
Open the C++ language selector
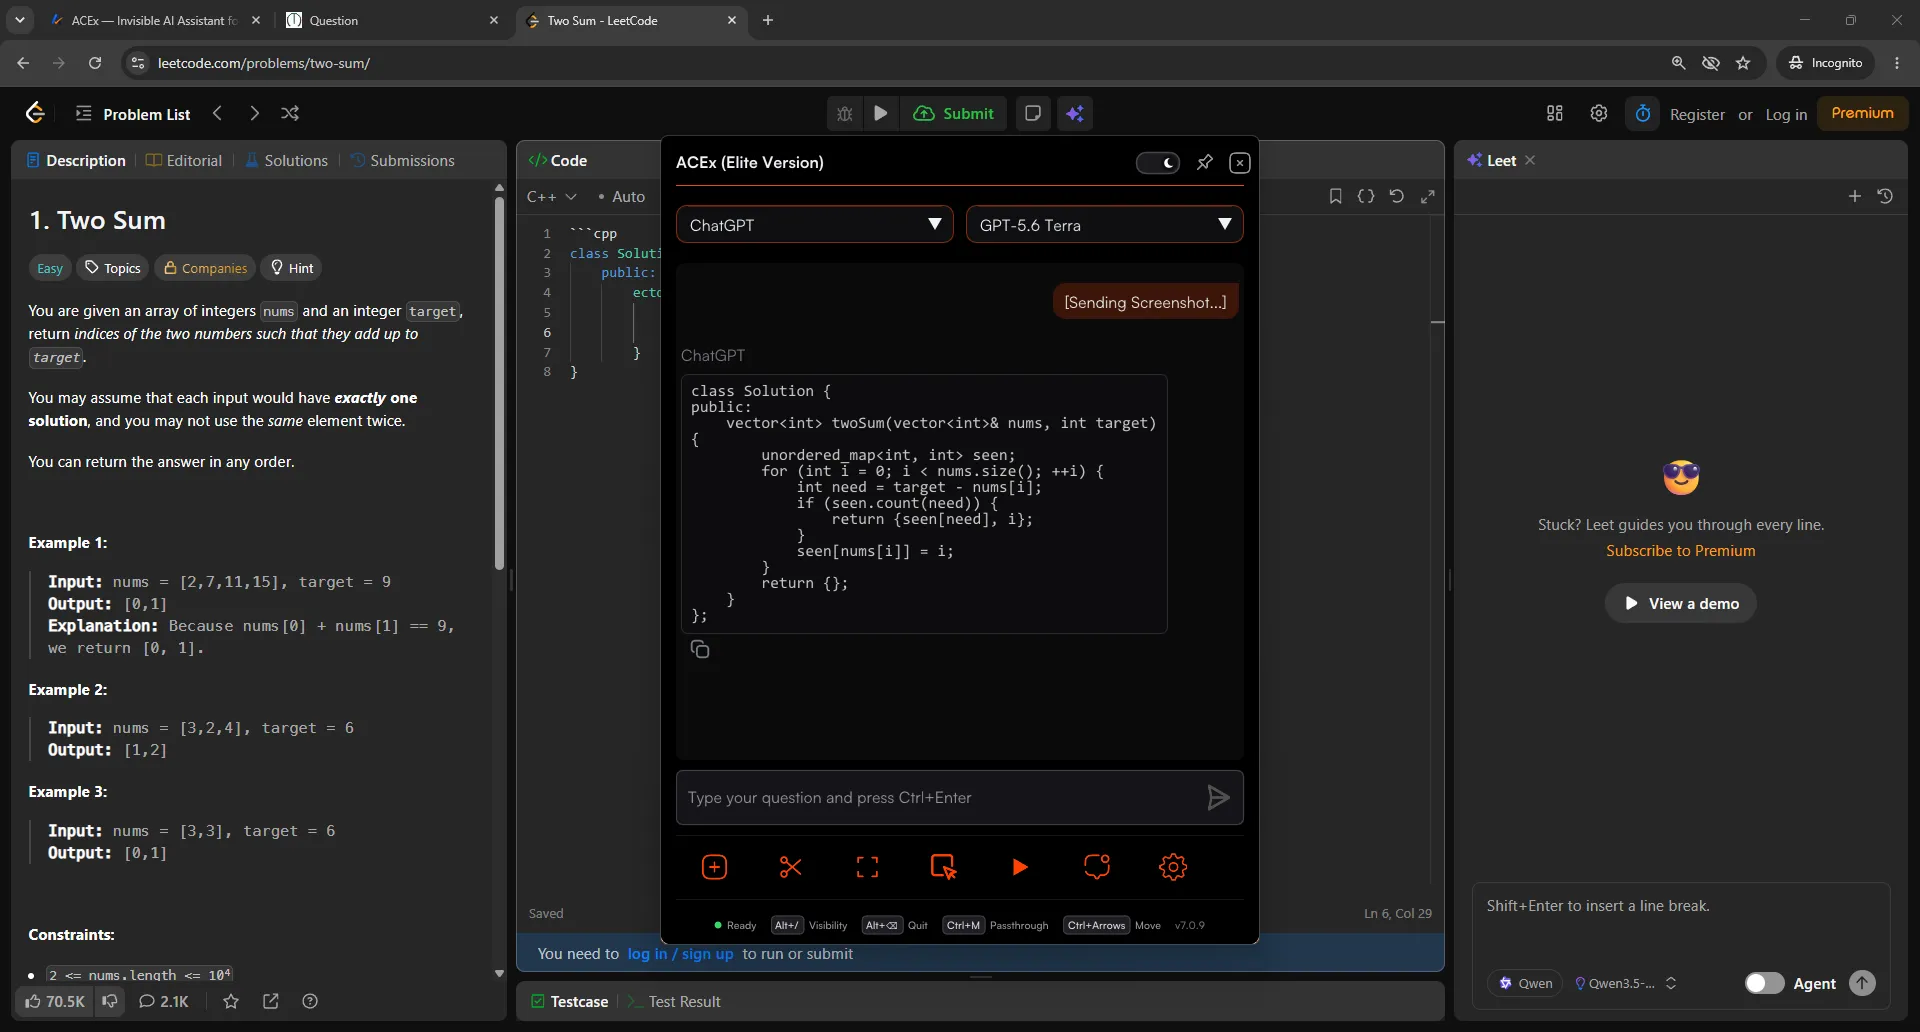551,196
